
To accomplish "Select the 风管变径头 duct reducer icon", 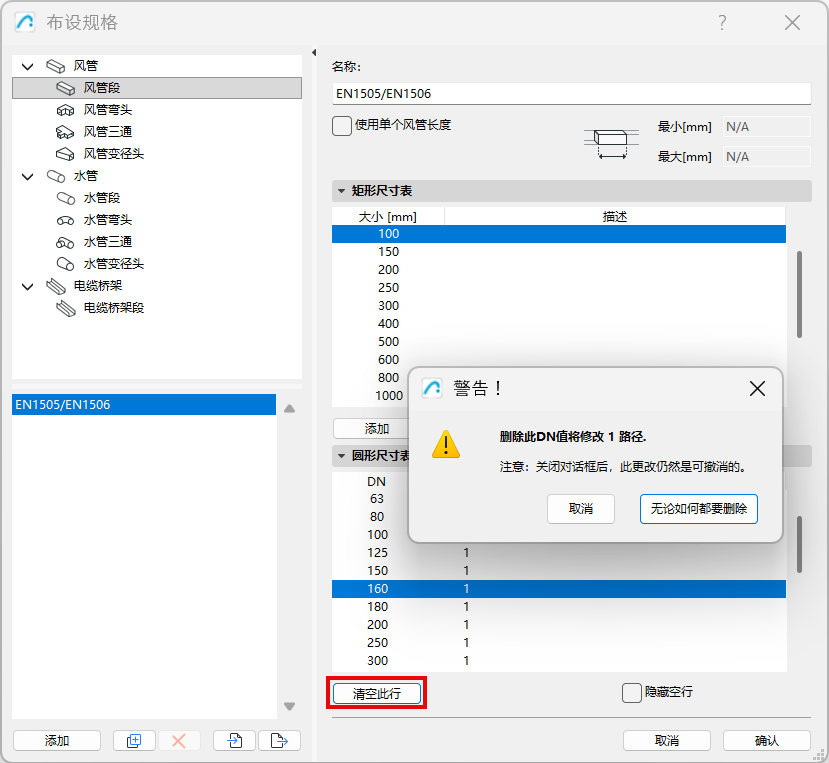I will point(66,154).
